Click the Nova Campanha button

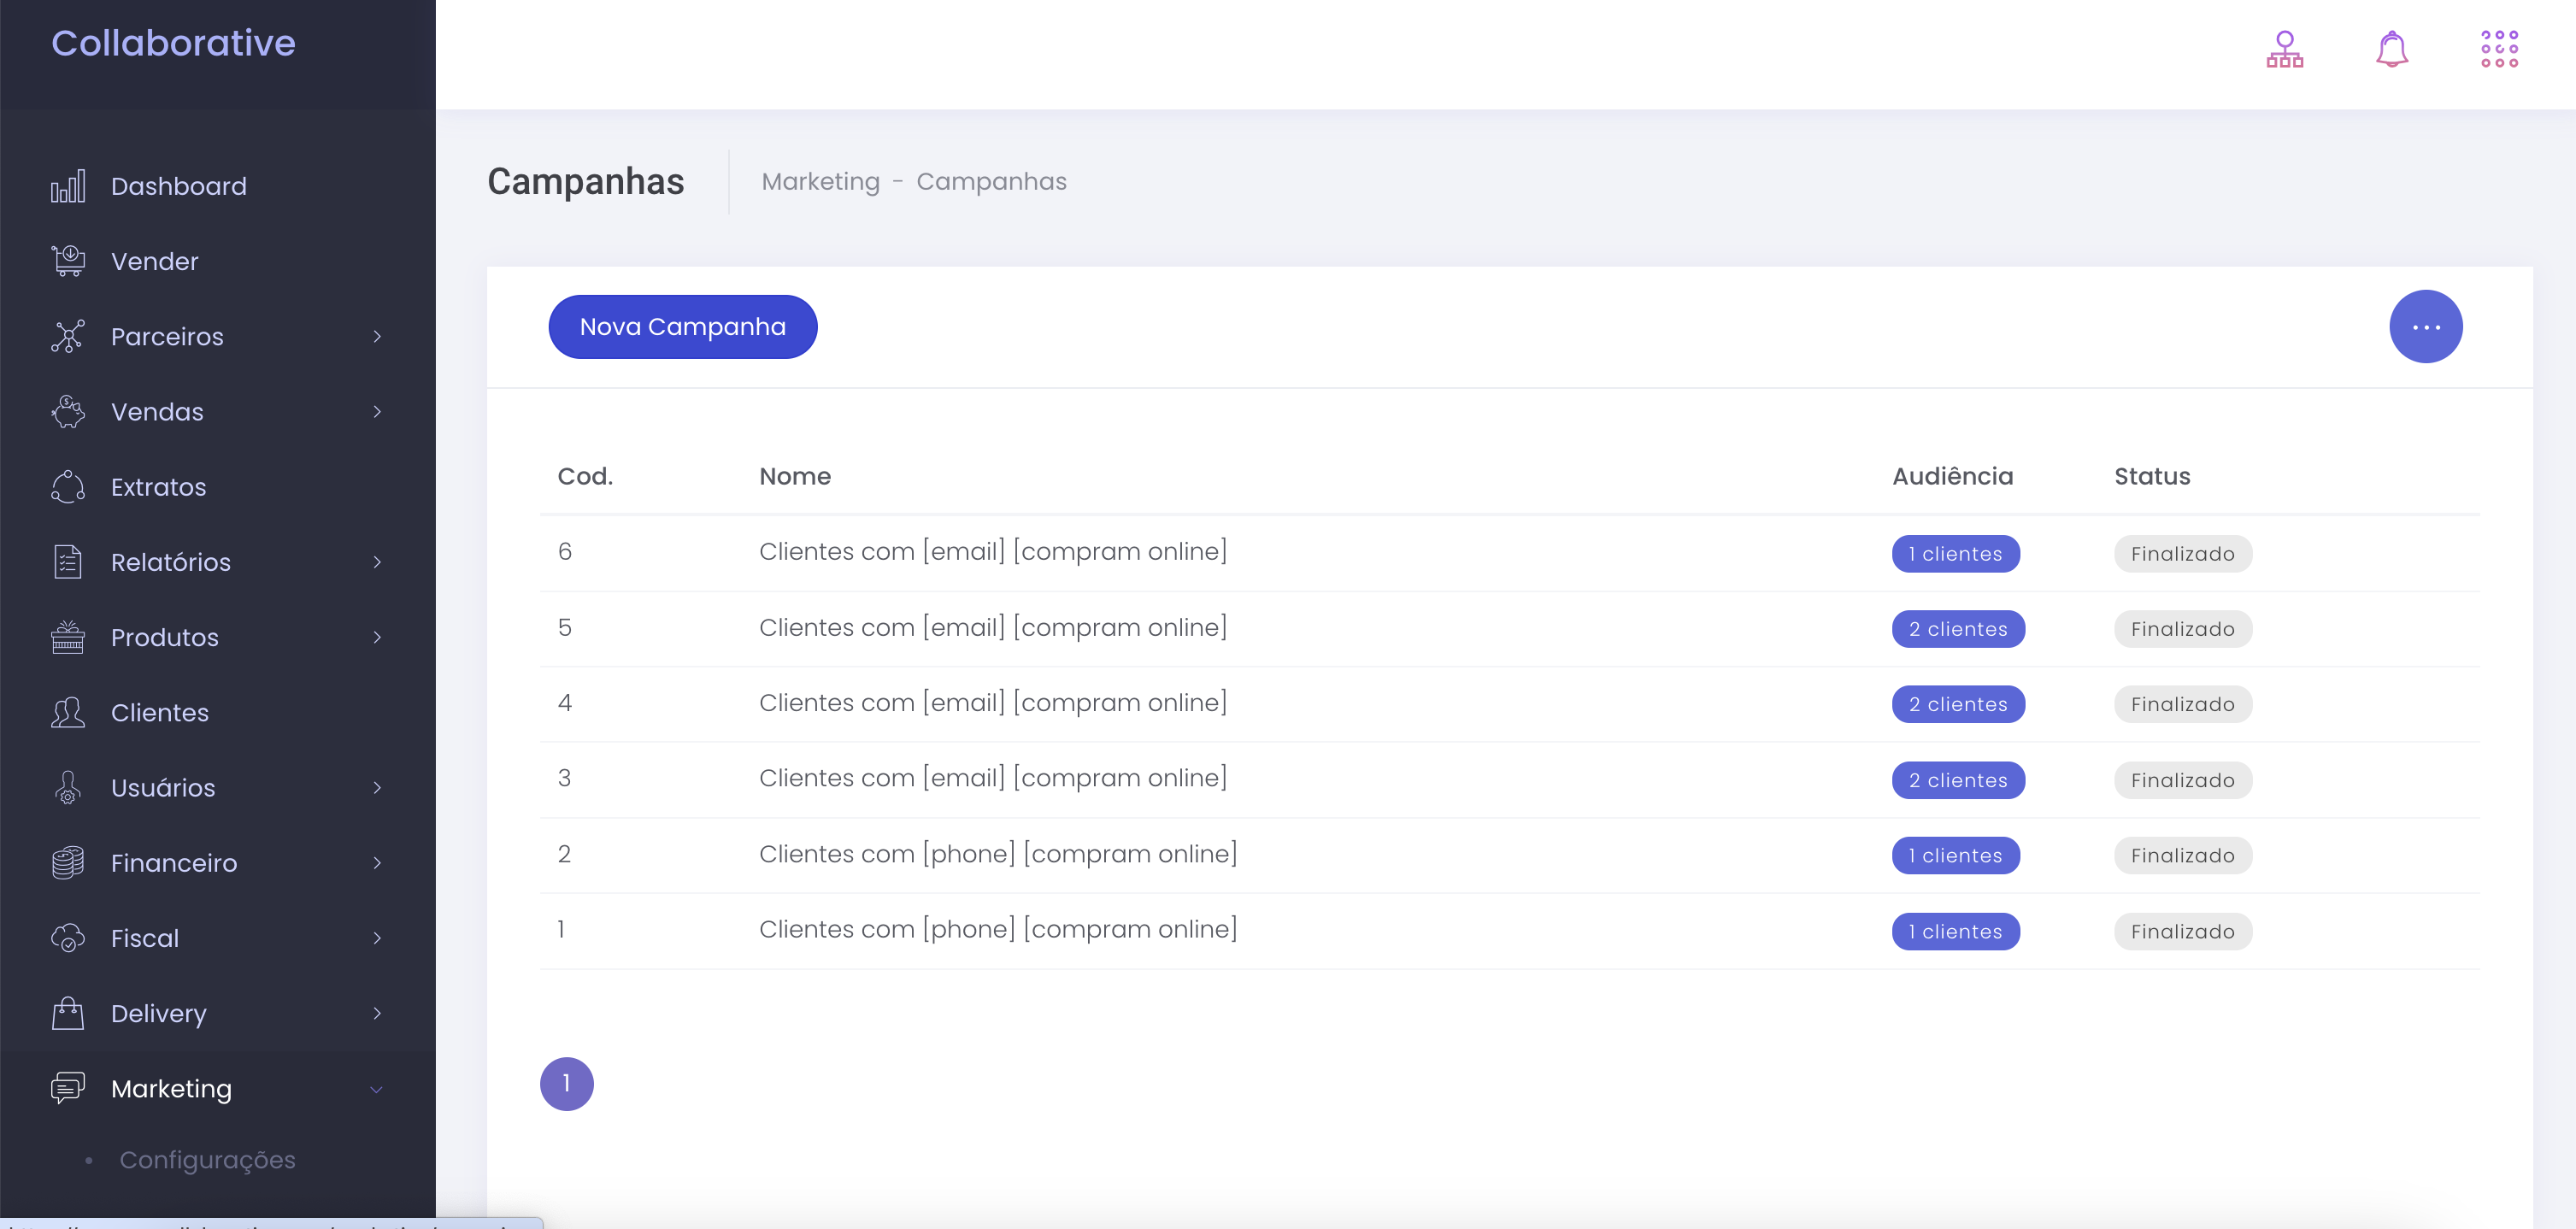(683, 327)
